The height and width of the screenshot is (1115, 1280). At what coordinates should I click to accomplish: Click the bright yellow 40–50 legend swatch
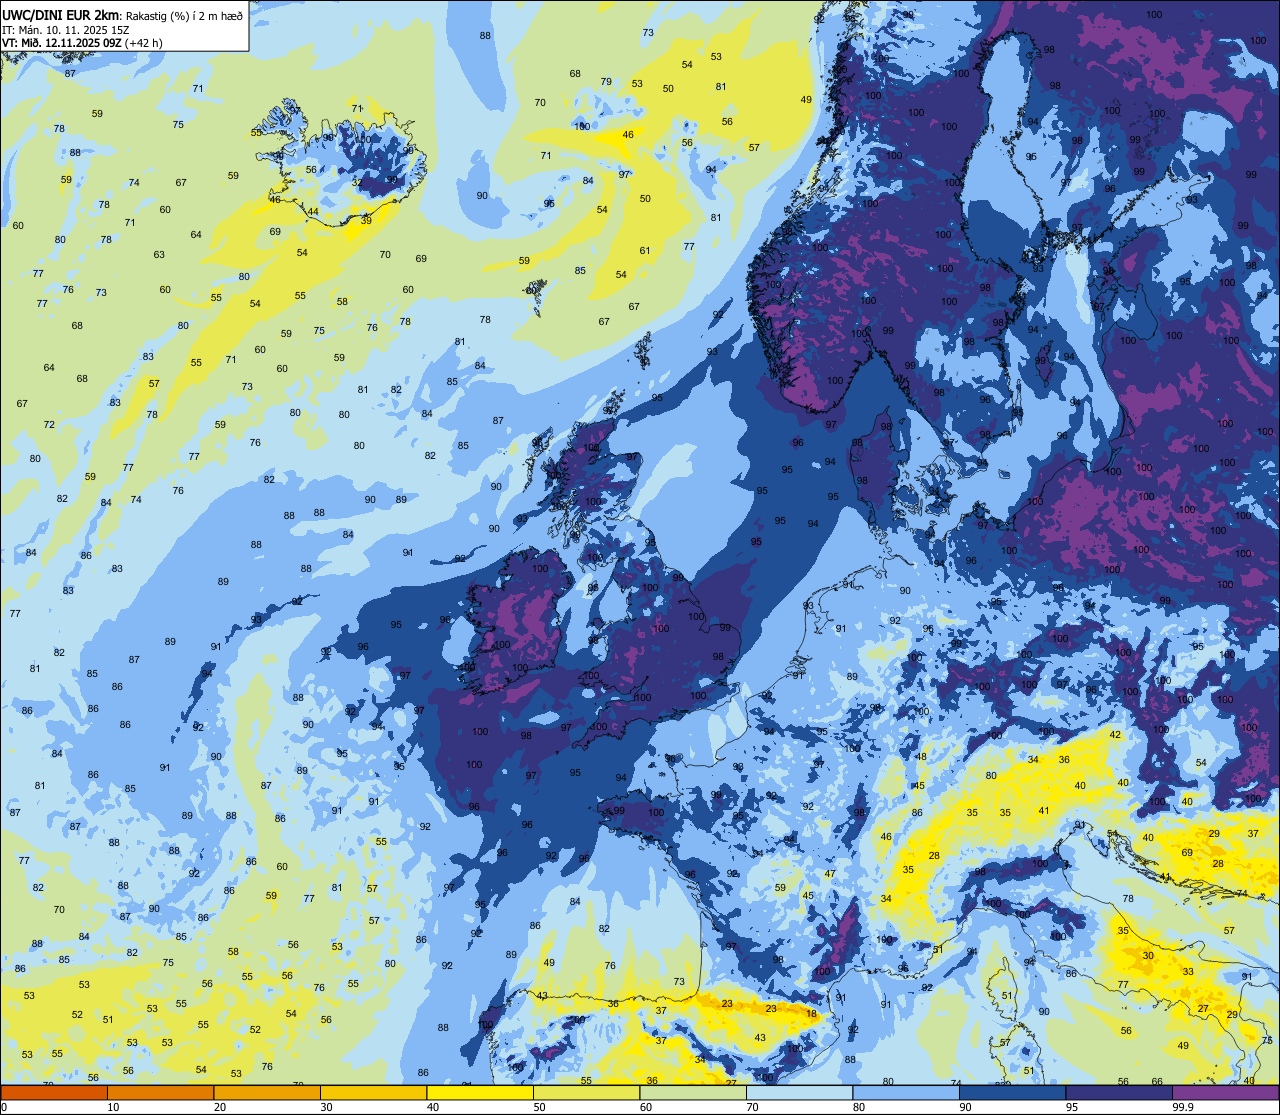click(480, 1092)
